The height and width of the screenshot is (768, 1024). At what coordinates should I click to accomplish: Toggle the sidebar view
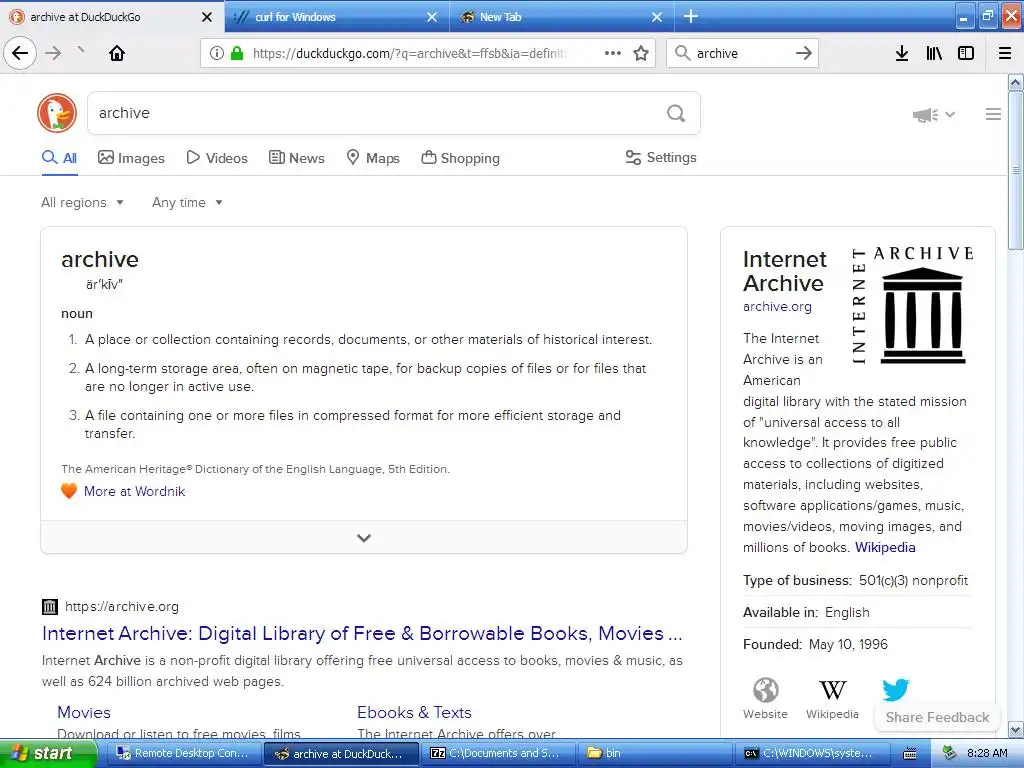966,54
